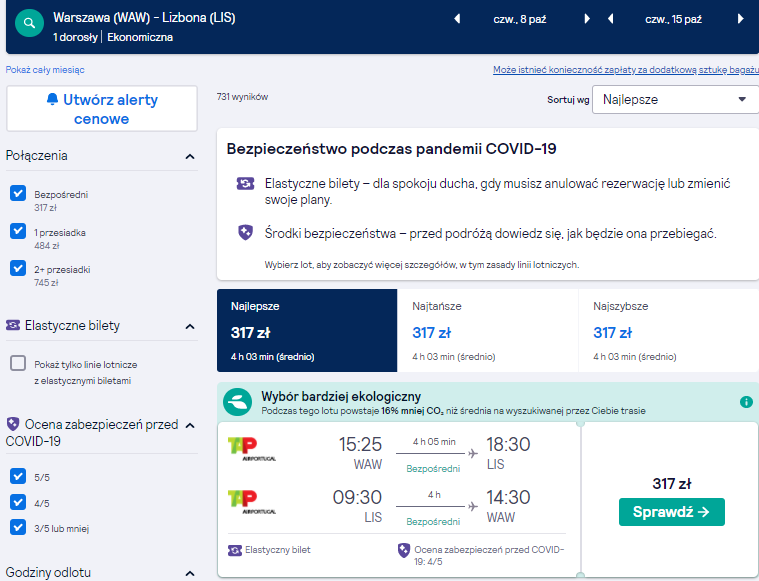Uncheck the 5/5 safety rating checkbox

coord(18,476)
